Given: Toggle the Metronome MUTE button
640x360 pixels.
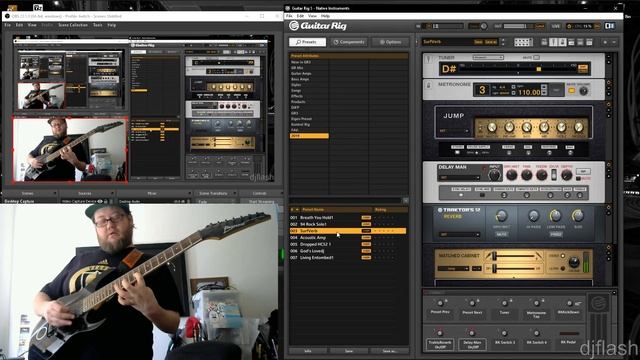Looking at the screenshot, I should [x=571, y=91].
